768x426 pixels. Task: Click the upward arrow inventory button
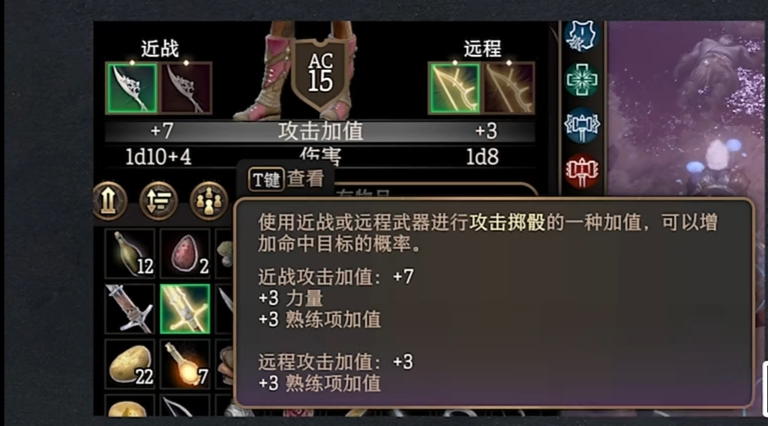109,201
